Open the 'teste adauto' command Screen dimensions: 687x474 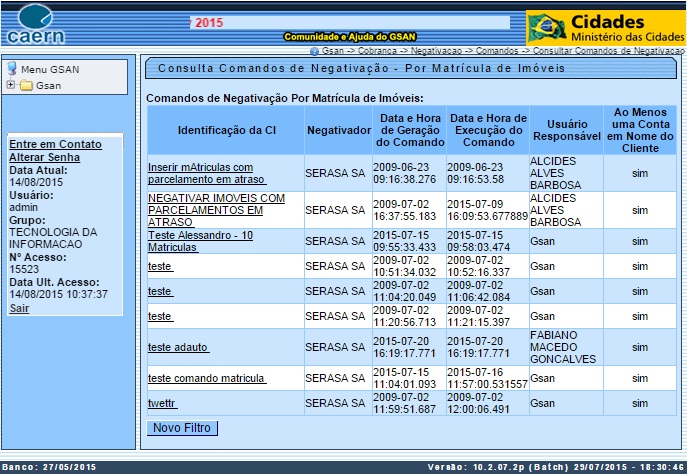[x=178, y=347]
